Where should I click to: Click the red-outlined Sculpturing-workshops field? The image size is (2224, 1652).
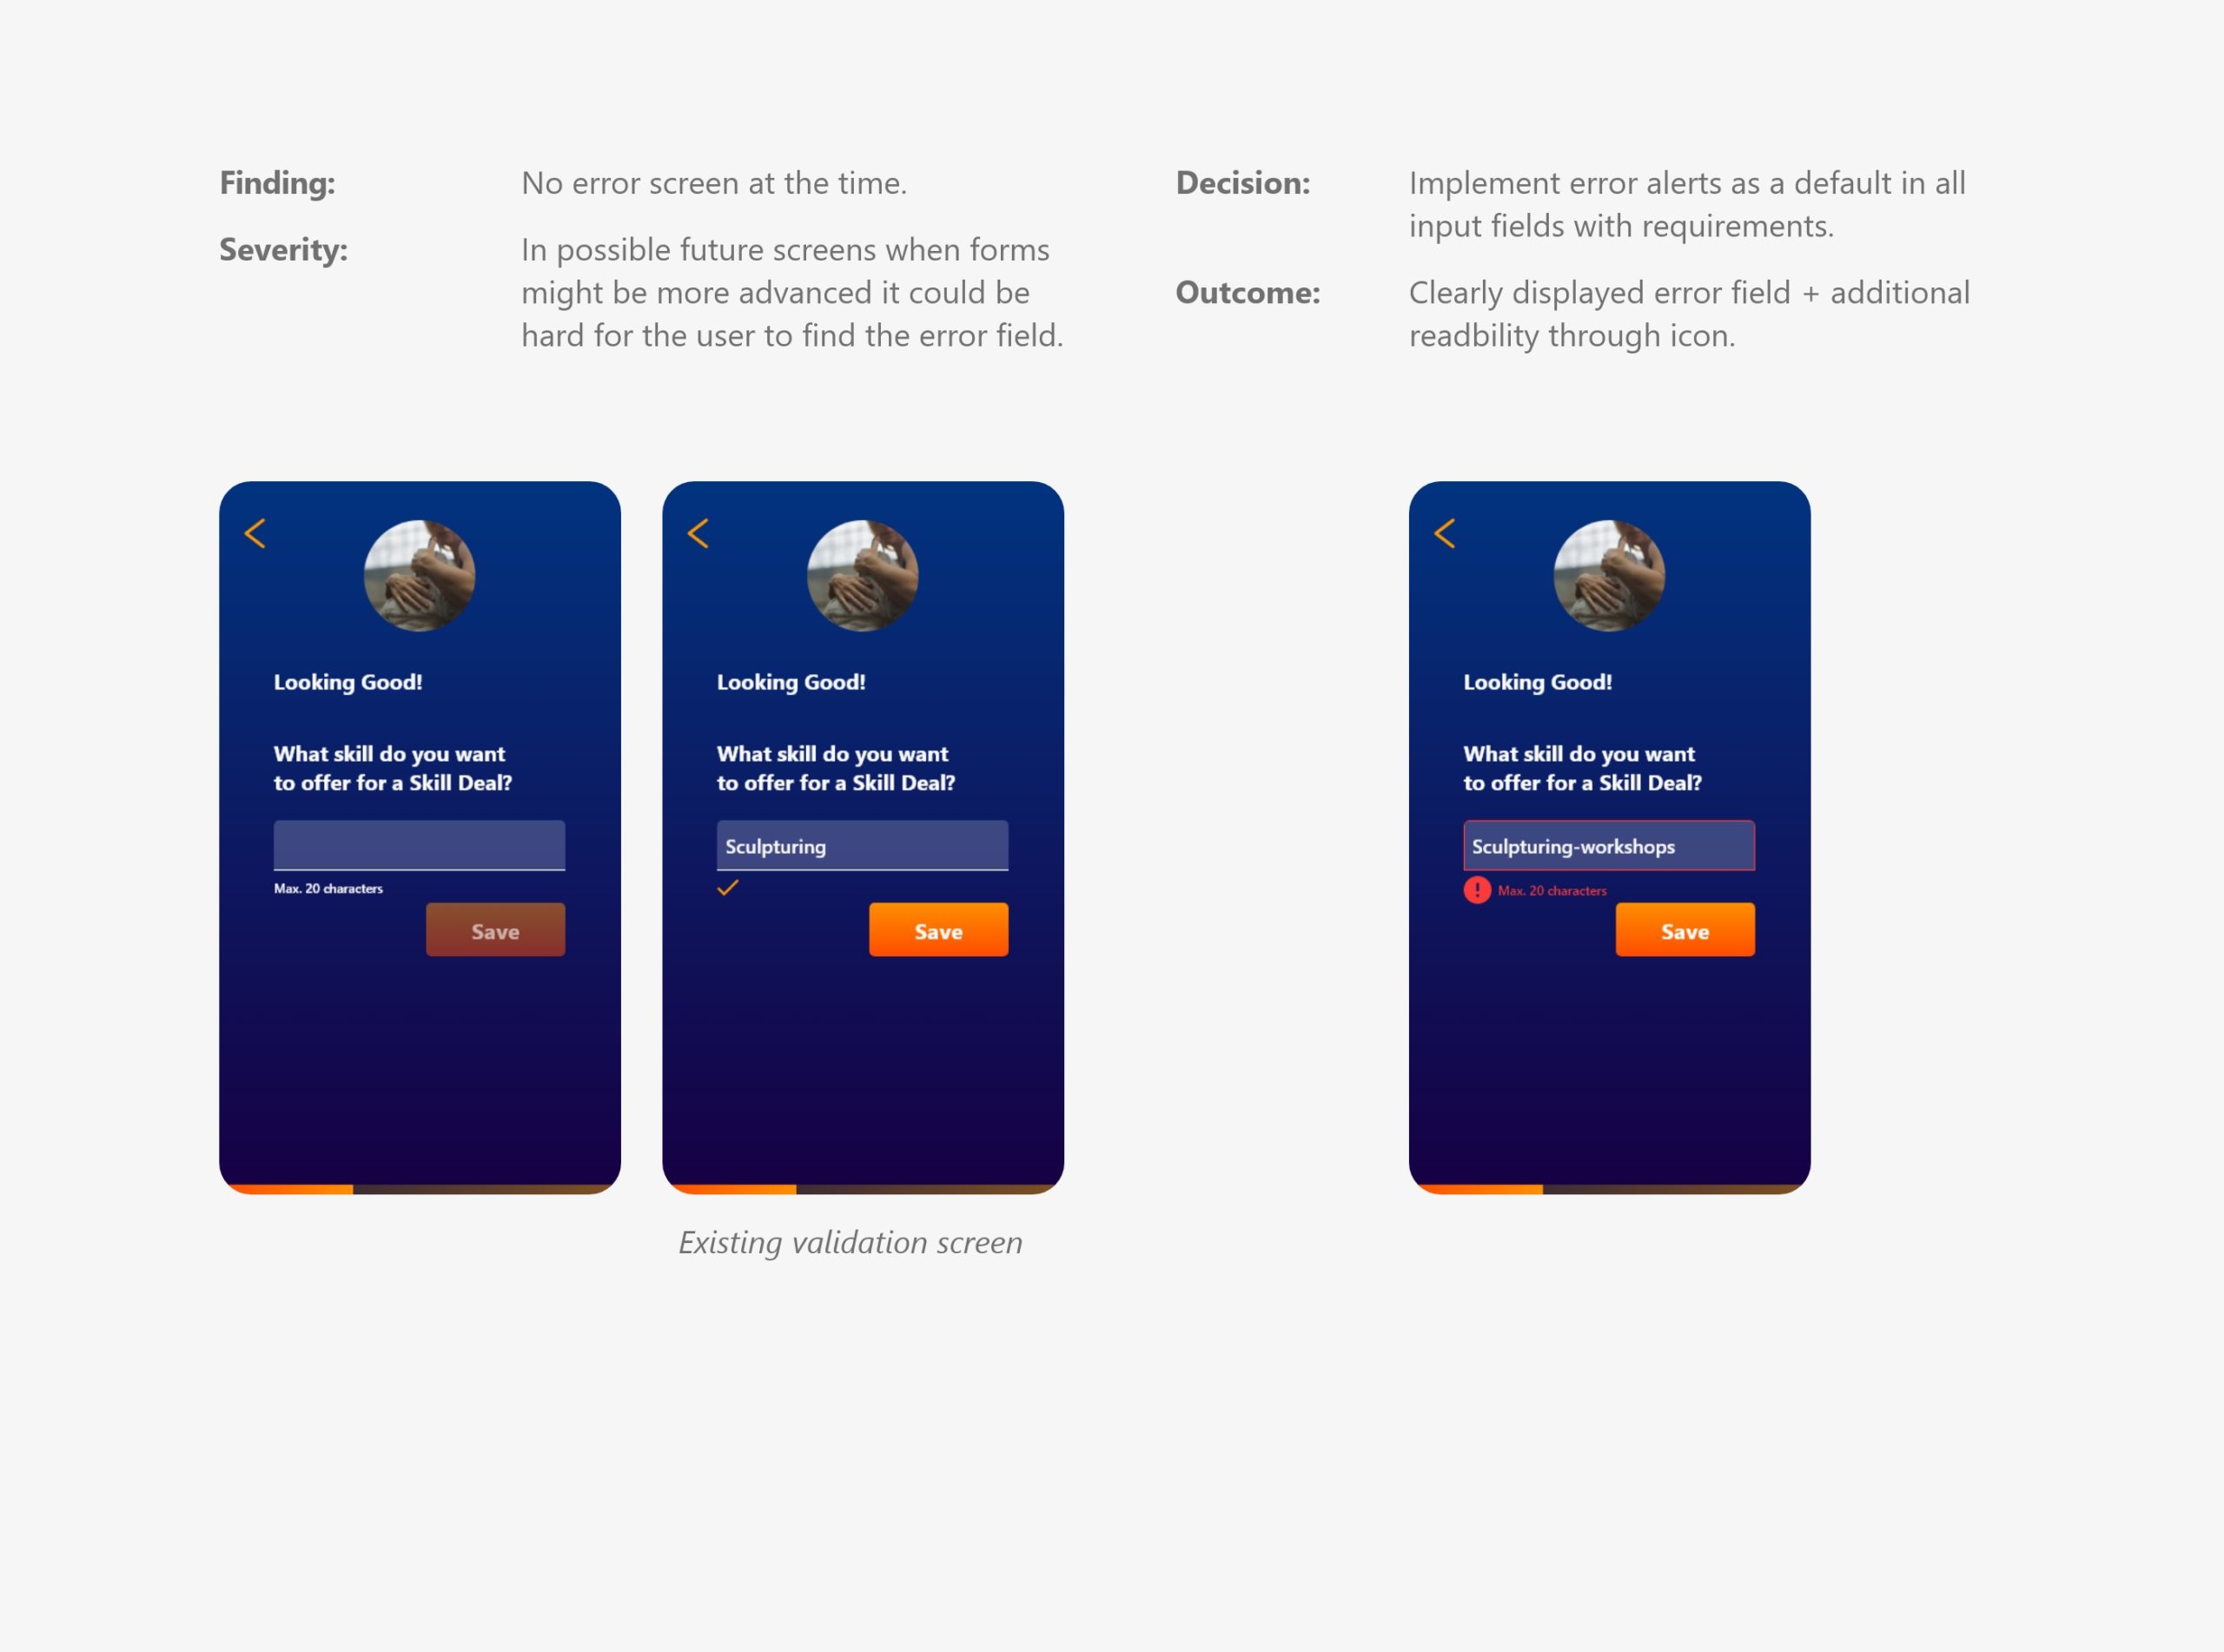click(1609, 846)
